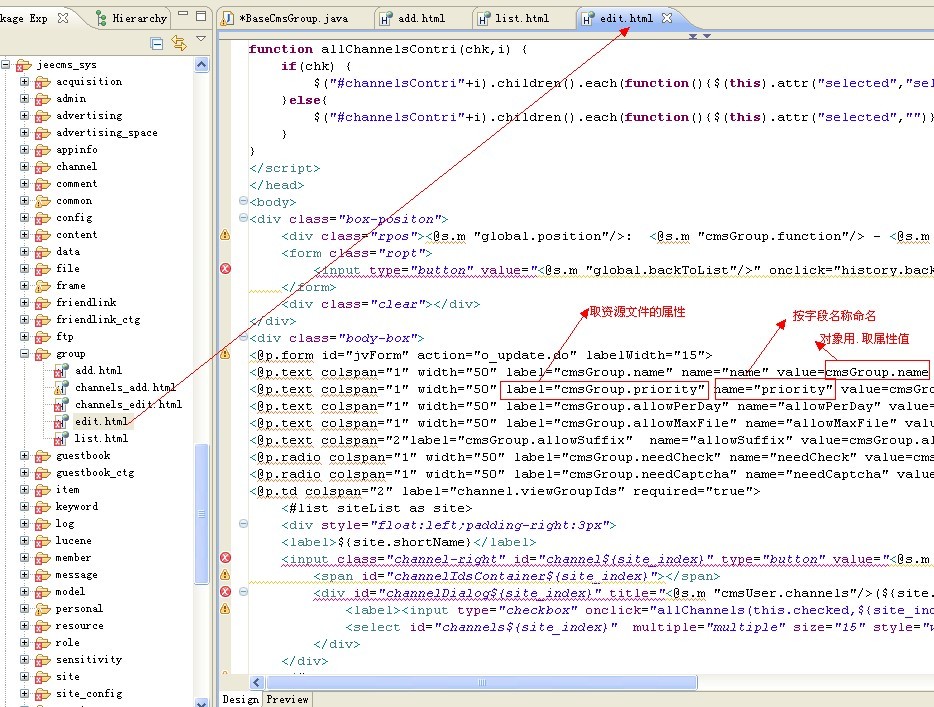
Task: Expand the member folder
Action: click(x=24, y=557)
